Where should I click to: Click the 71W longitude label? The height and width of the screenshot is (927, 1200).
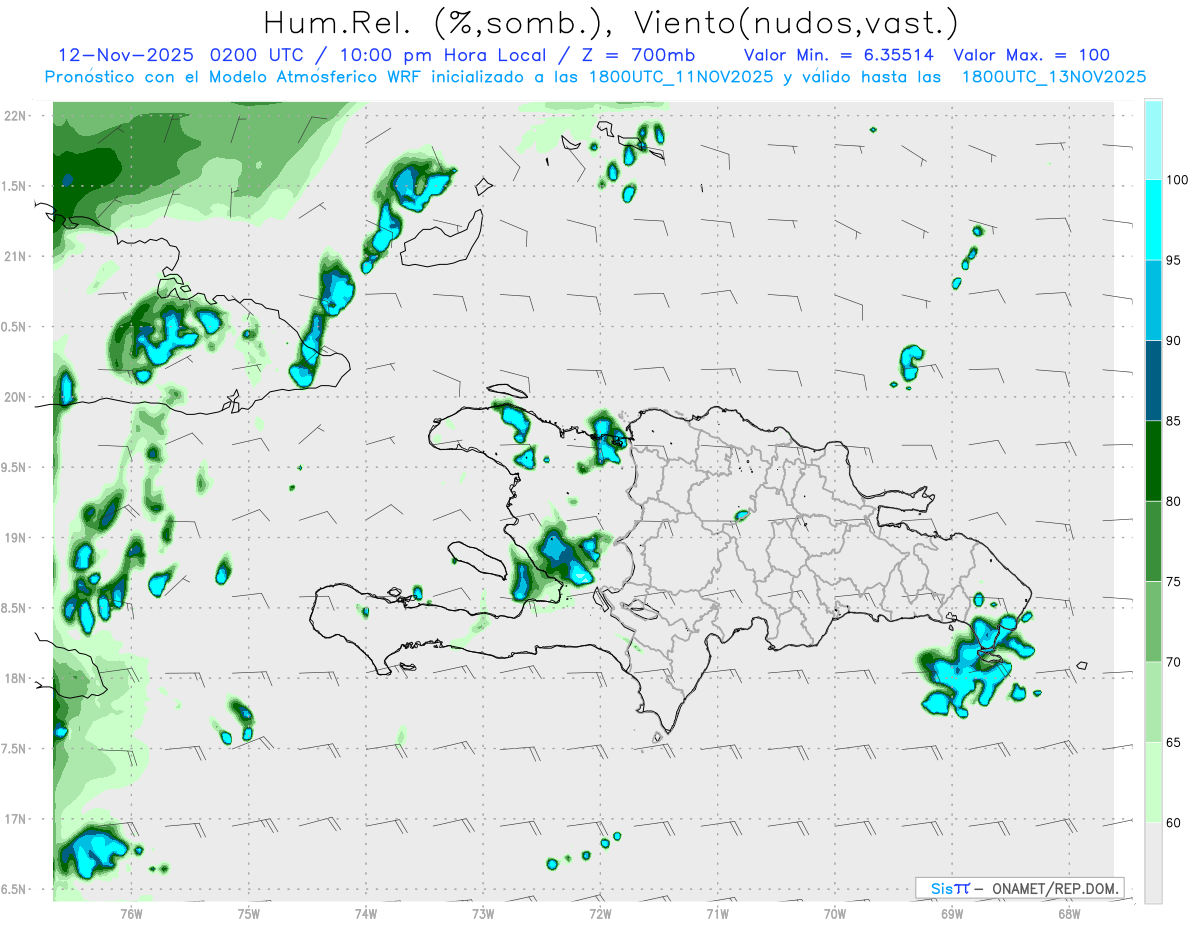coord(717,913)
